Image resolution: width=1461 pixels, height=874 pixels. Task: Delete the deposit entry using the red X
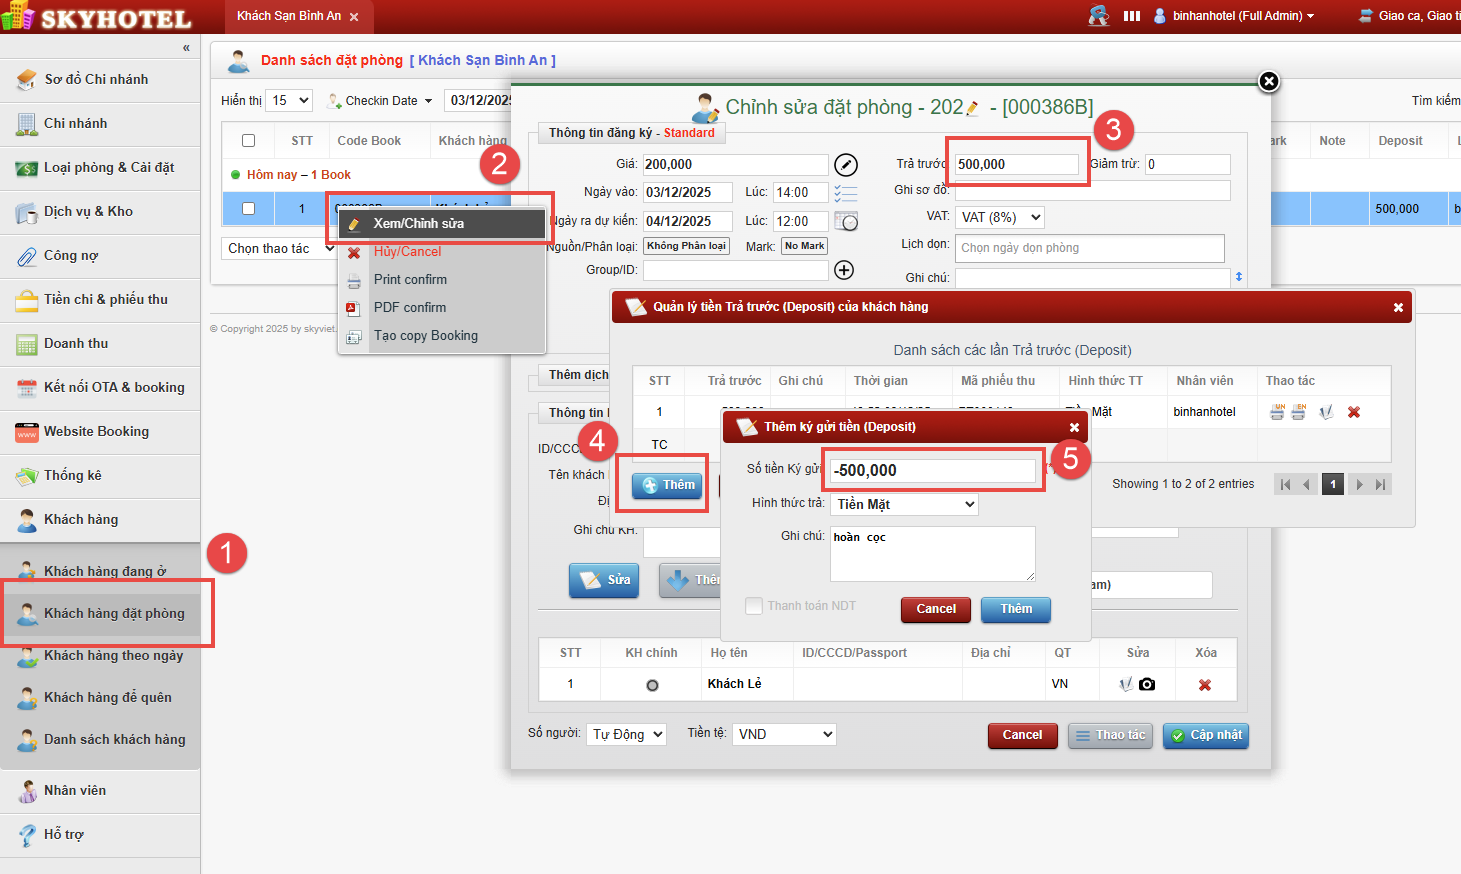(1354, 412)
